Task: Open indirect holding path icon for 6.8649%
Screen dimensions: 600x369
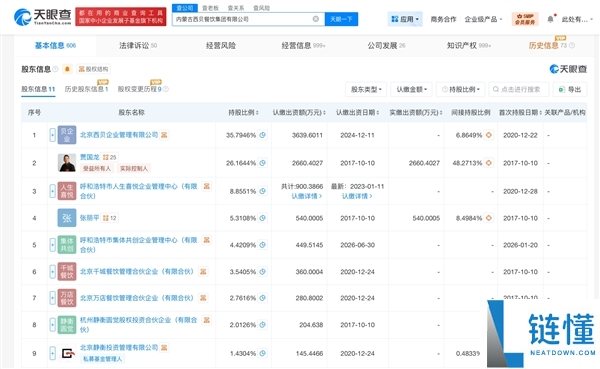Action: [x=489, y=135]
